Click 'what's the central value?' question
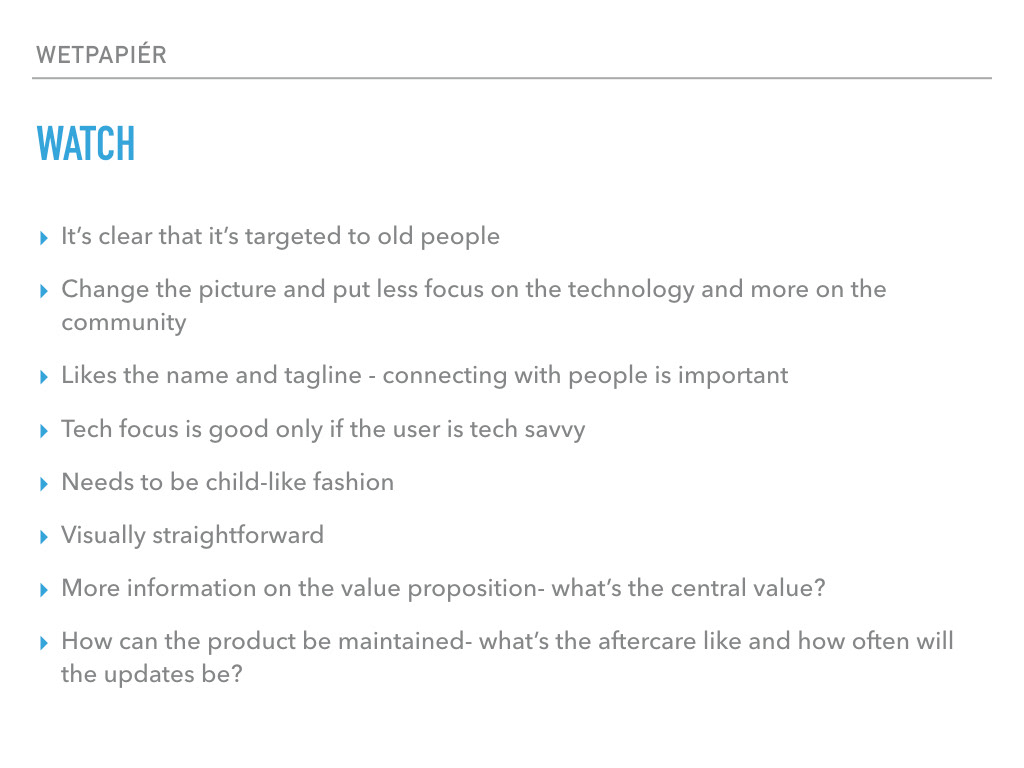The image size is (1024, 768). 688,588
